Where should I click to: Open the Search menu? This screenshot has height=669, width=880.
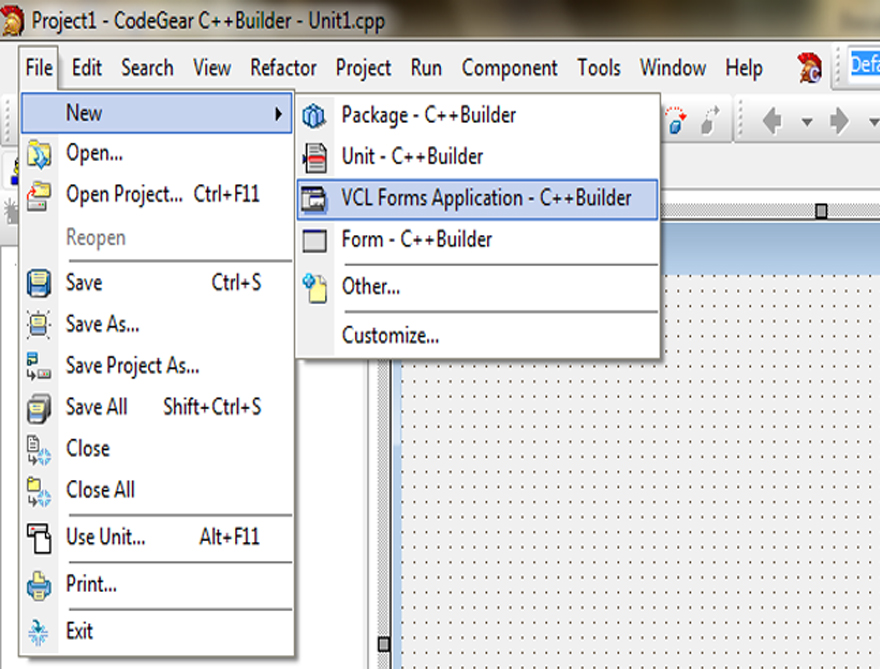[x=147, y=68]
